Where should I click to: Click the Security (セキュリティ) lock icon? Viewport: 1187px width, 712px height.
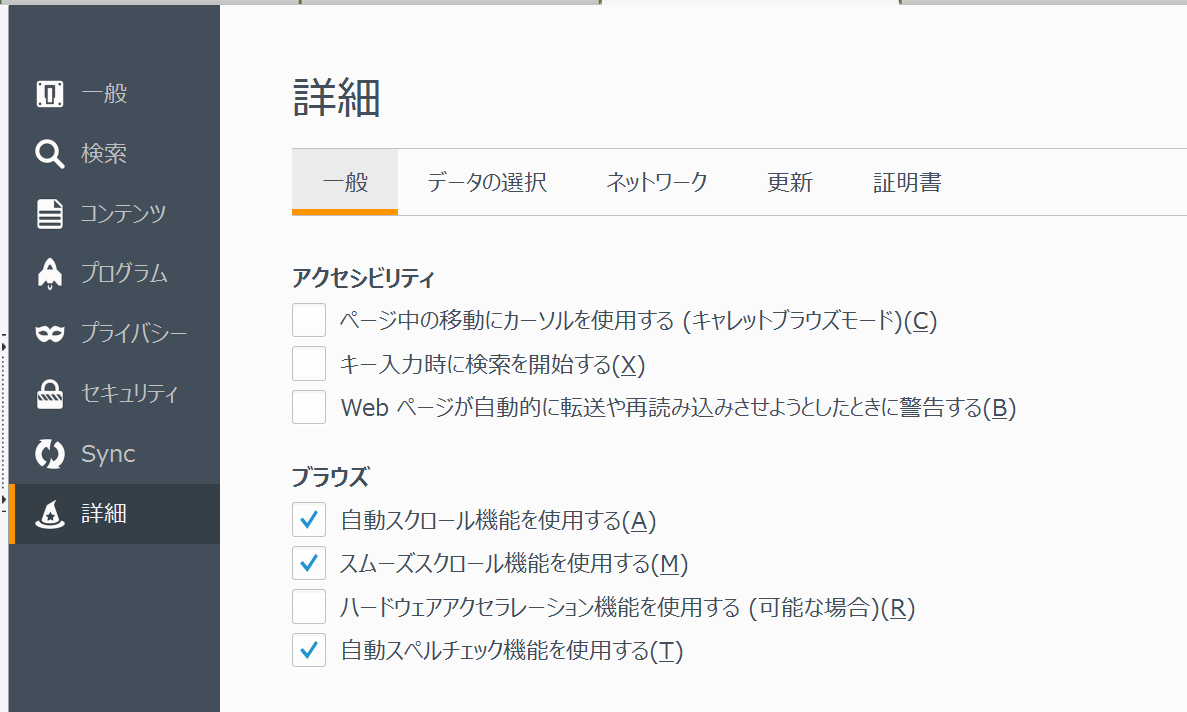click(x=50, y=394)
